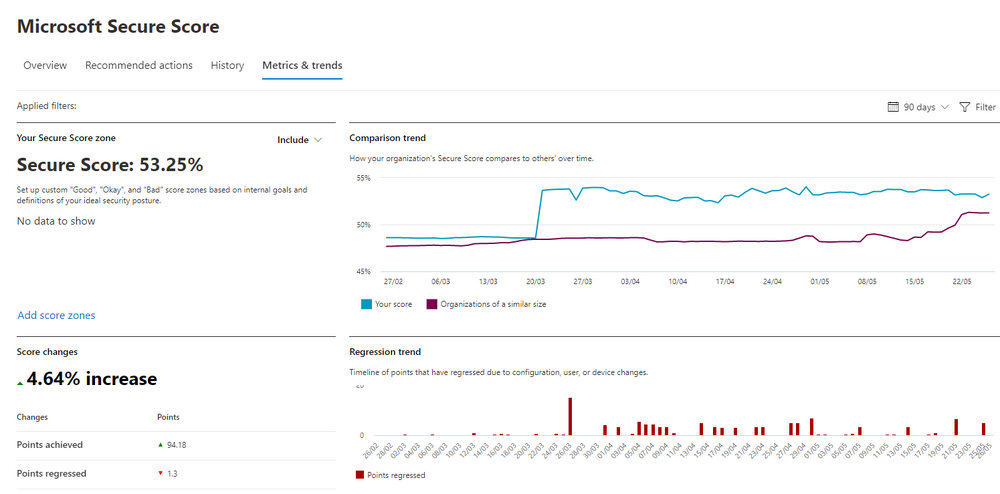The height and width of the screenshot is (494, 1000).
Task: Click the Applied filters label
Action: click(x=47, y=106)
